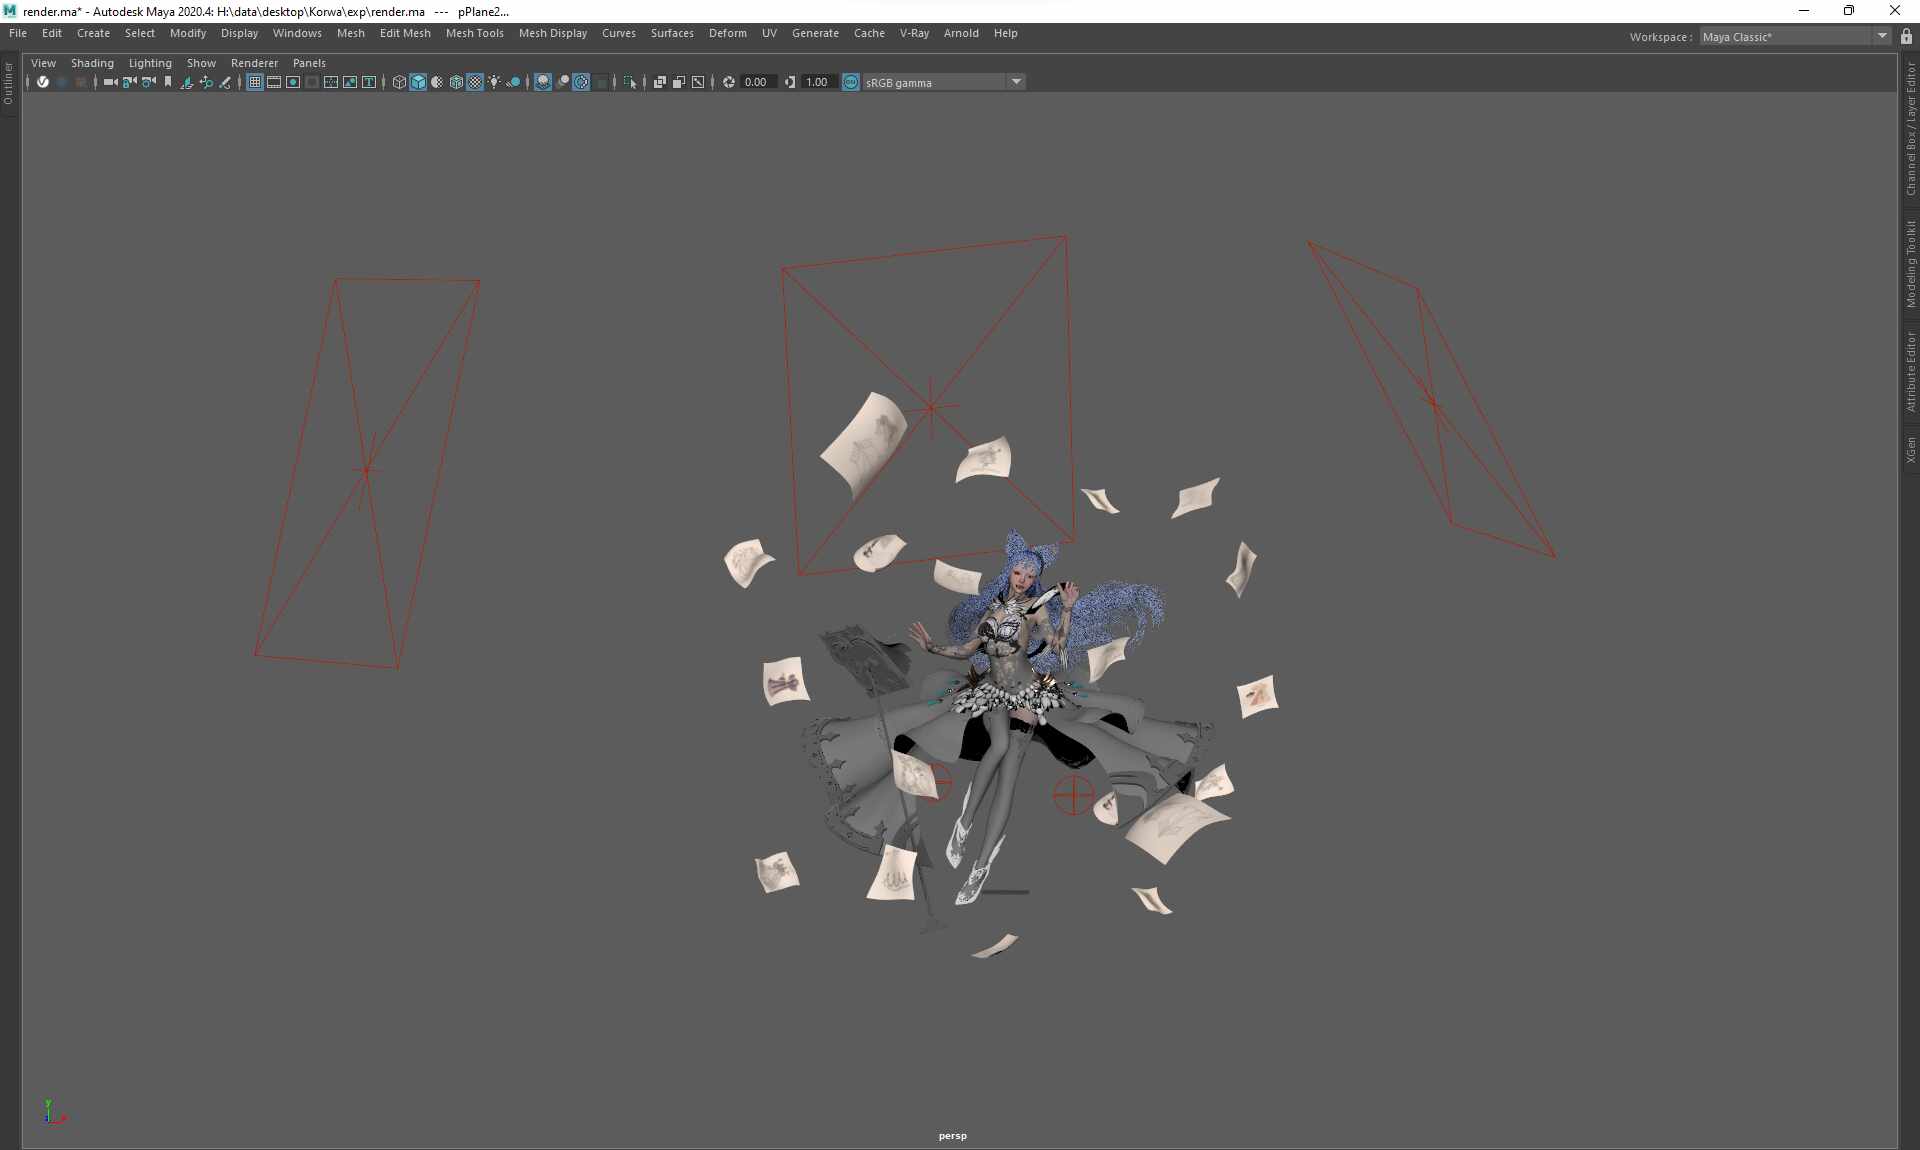1920x1150 pixels.
Task: Switch to Smooth Shade All mode
Action: pyautogui.click(x=418, y=82)
